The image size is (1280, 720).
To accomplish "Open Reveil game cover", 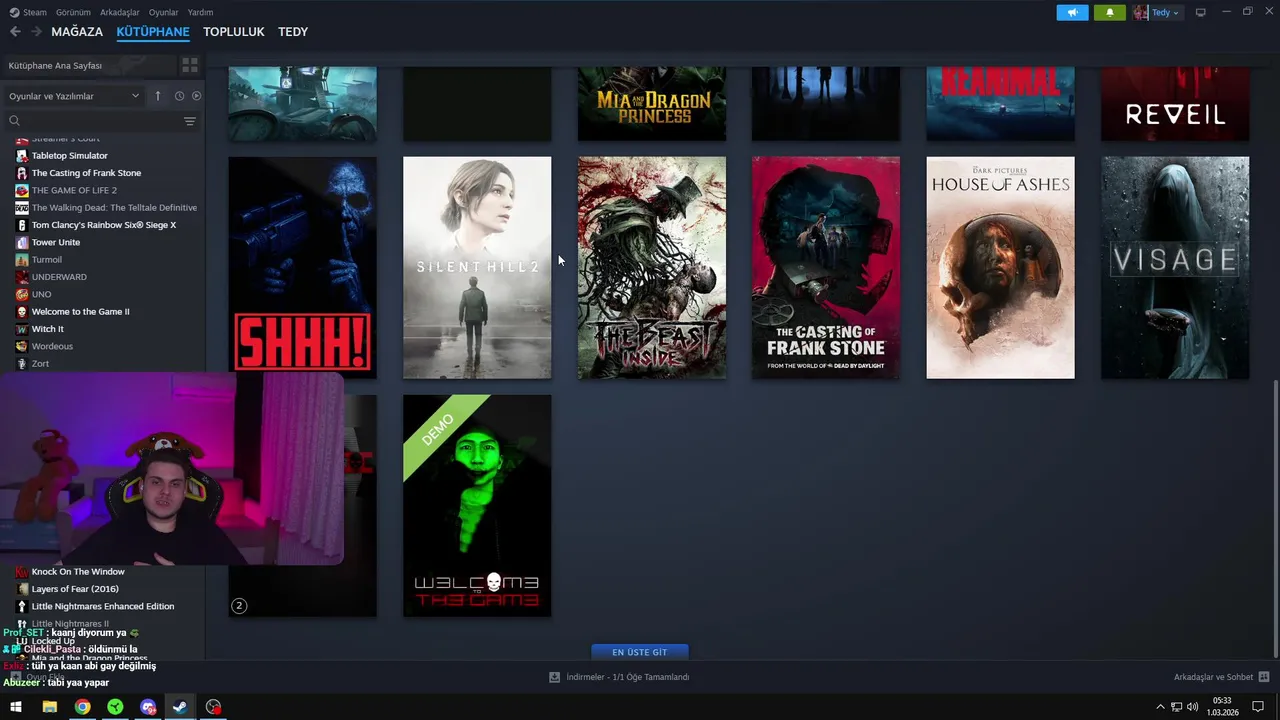I will pos(1175,104).
